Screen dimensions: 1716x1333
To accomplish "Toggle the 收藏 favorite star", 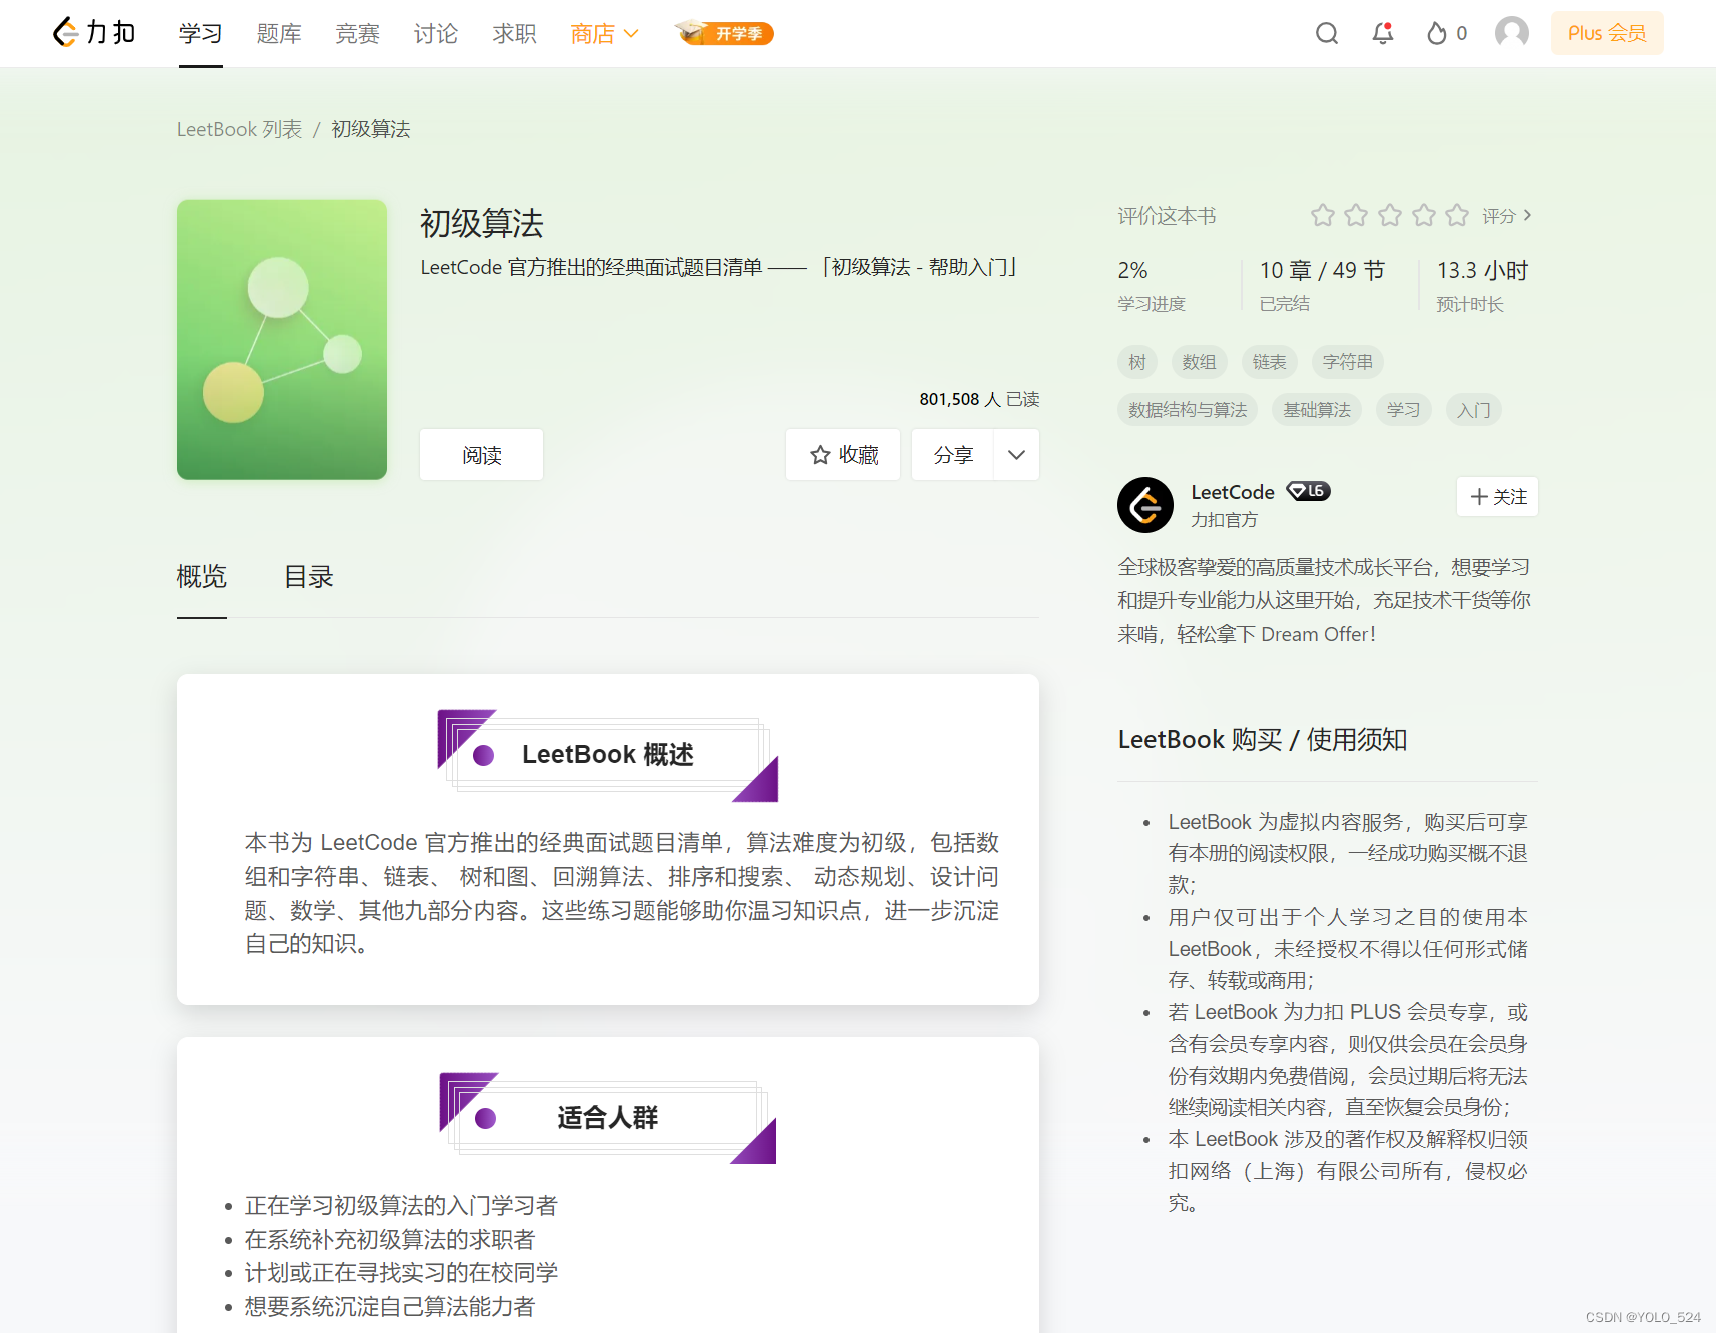I will pyautogui.click(x=842, y=454).
